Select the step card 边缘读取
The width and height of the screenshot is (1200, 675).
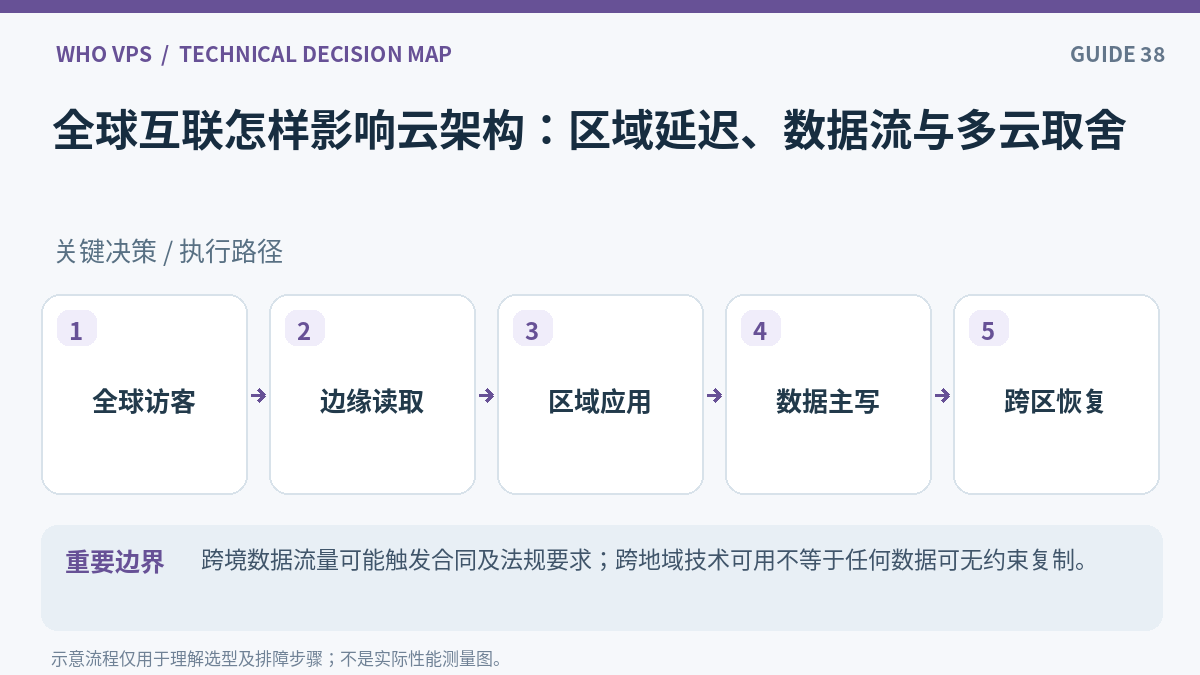click(x=372, y=394)
